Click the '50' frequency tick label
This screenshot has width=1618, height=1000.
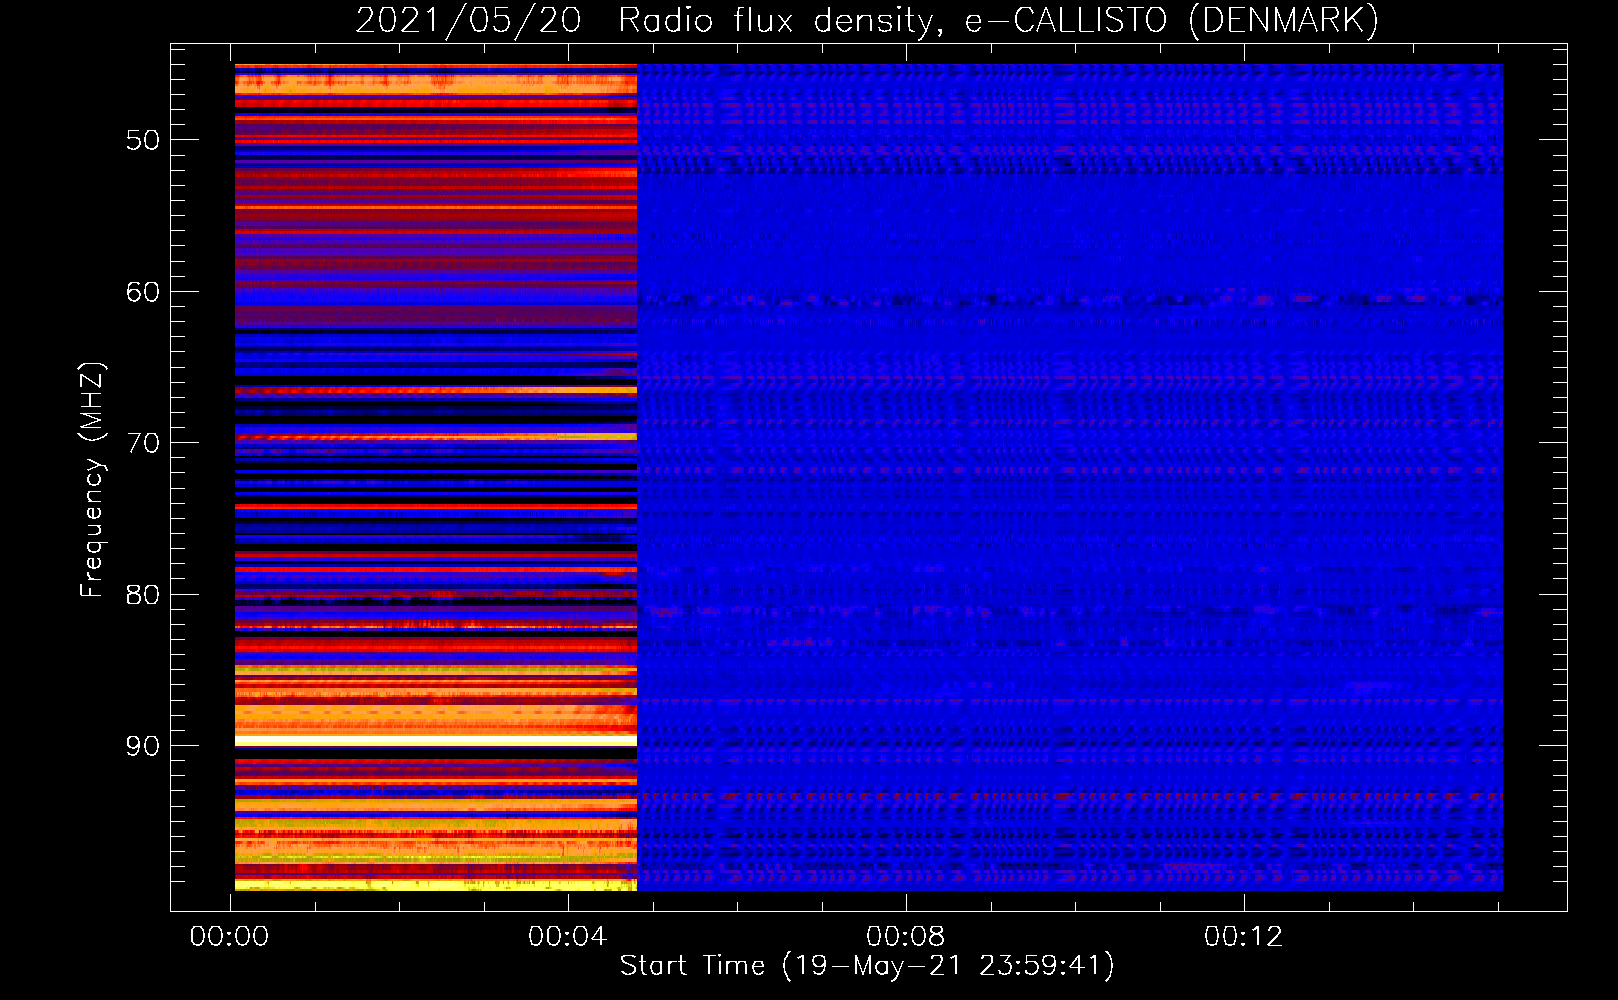[x=143, y=140]
